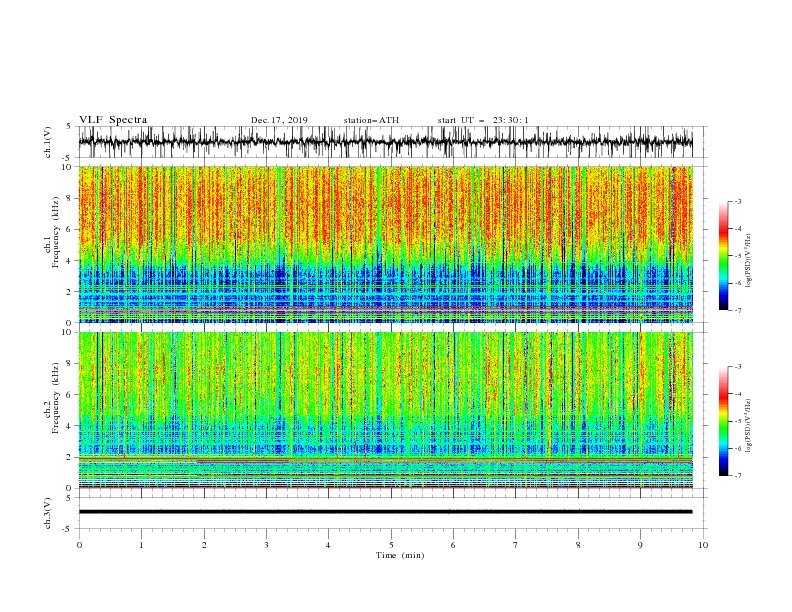Screen dimensions: 792x612
Task: Click the "Time (min)" axis title
Action: pos(400,555)
